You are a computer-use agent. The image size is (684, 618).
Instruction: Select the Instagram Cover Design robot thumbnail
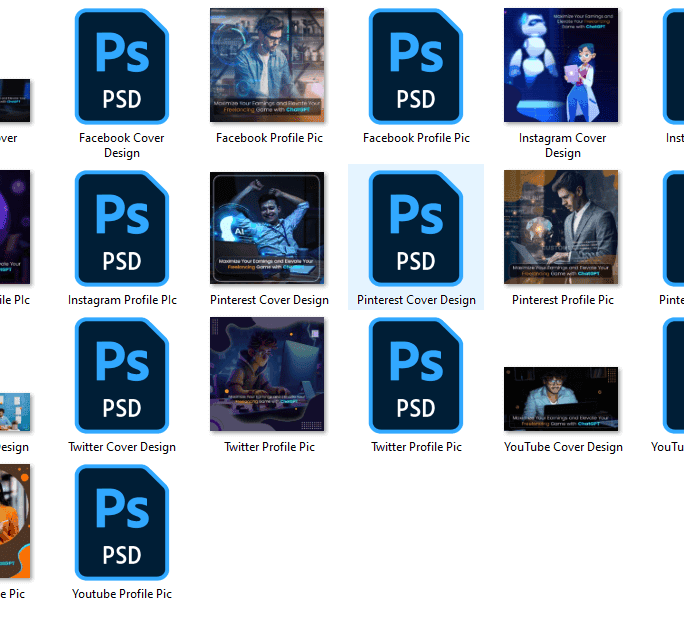pos(561,65)
